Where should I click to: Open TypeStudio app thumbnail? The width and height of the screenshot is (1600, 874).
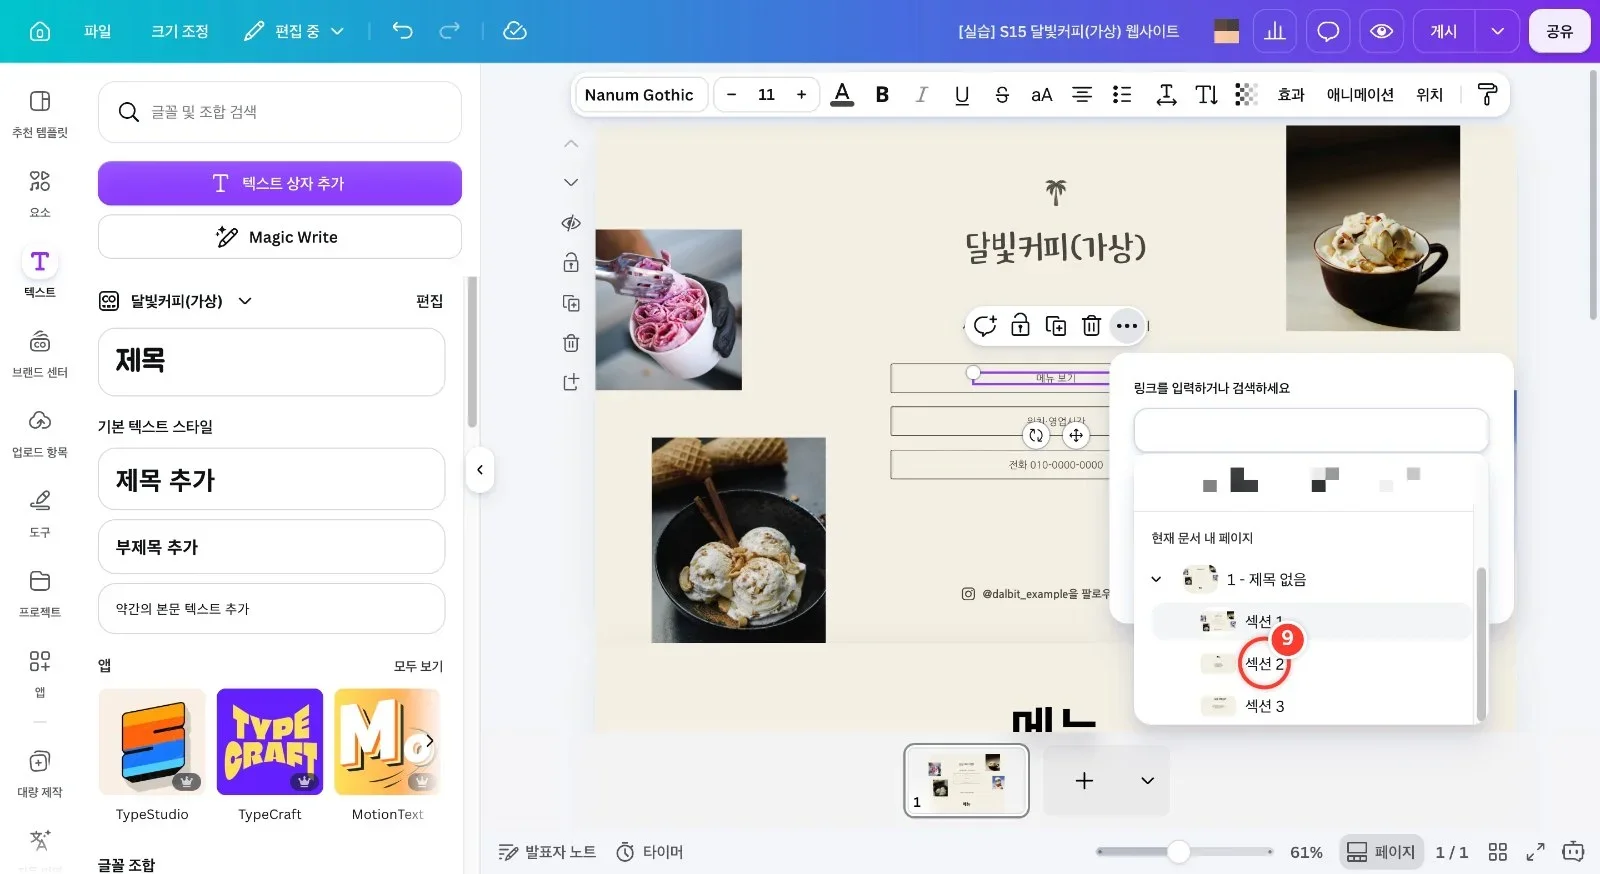pyautogui.click(x=152, y=742)
